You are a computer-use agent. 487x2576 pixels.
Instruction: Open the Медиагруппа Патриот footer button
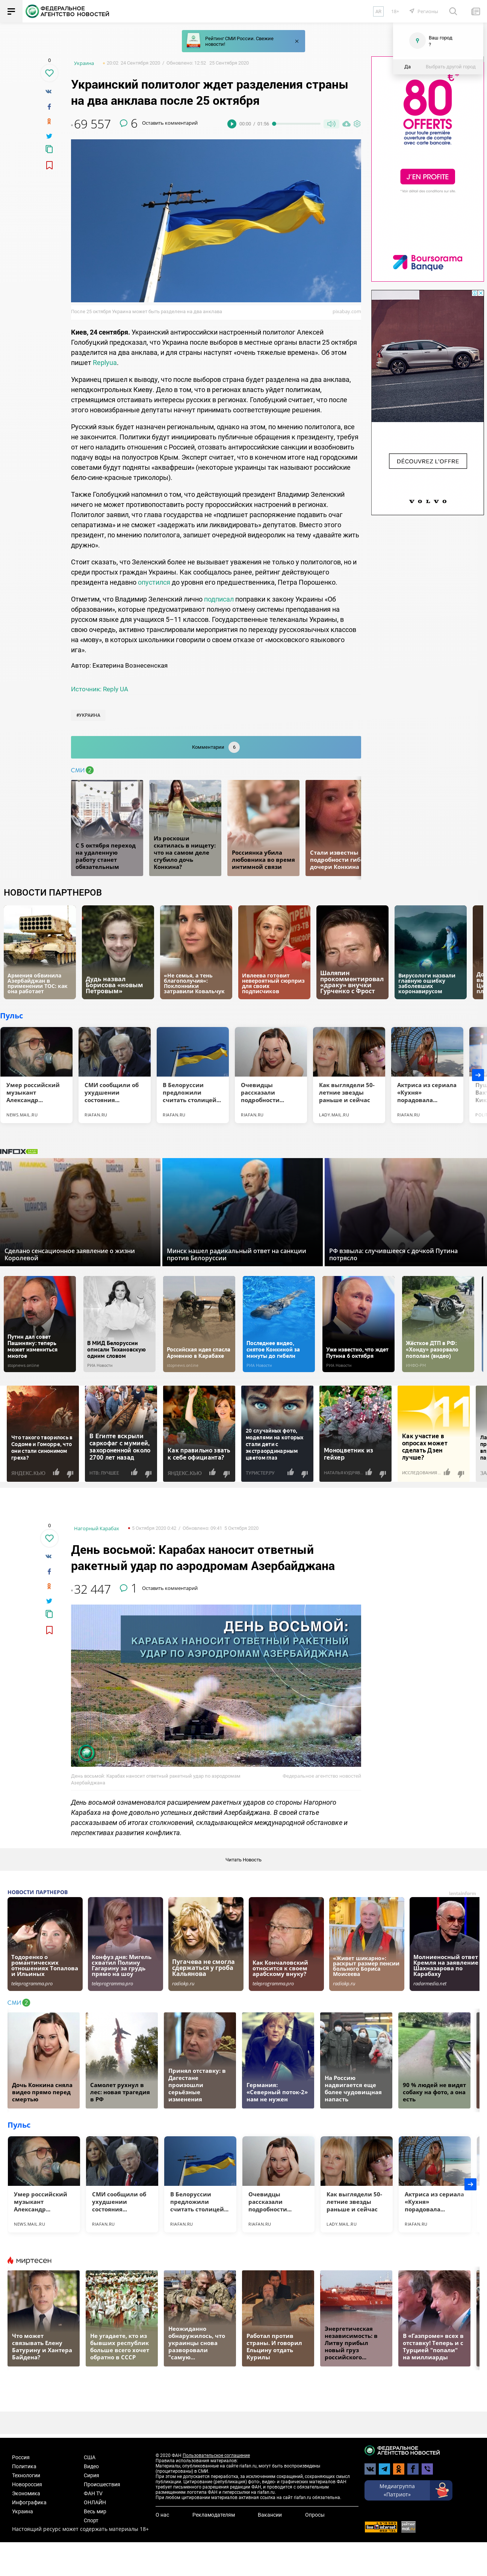[408, 2490]
